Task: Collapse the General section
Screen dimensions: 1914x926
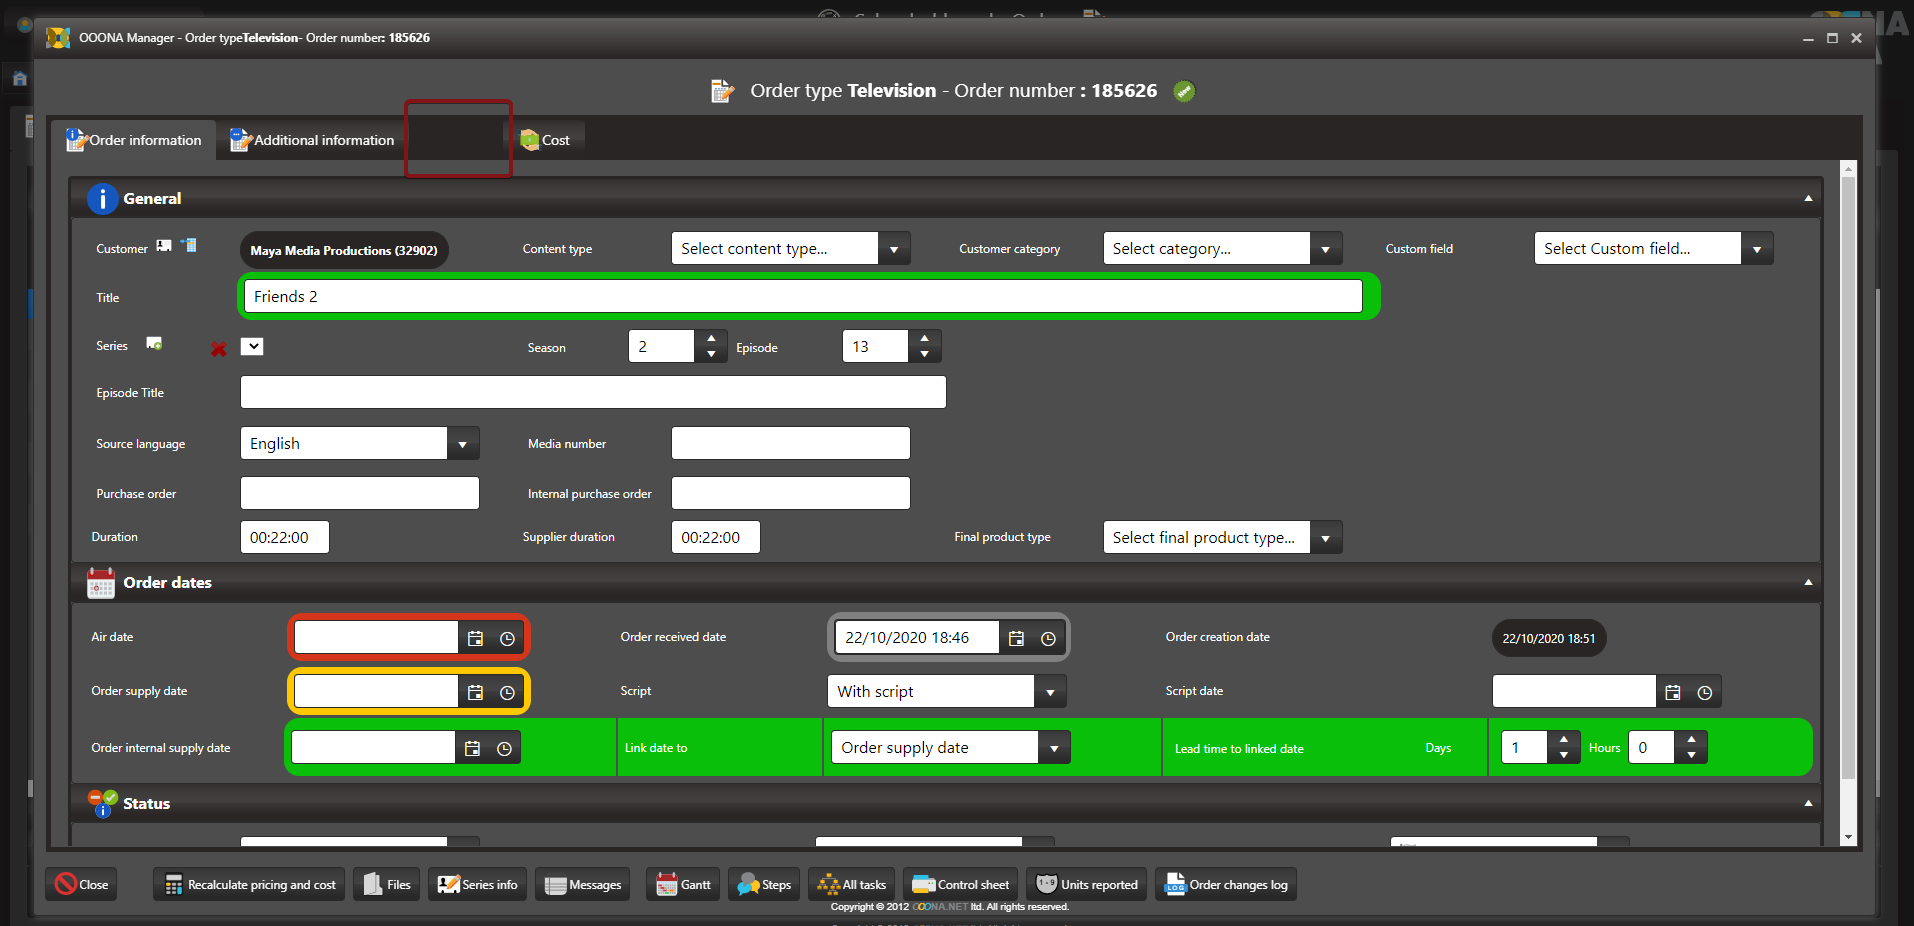Action: [x=1807, y=198]
